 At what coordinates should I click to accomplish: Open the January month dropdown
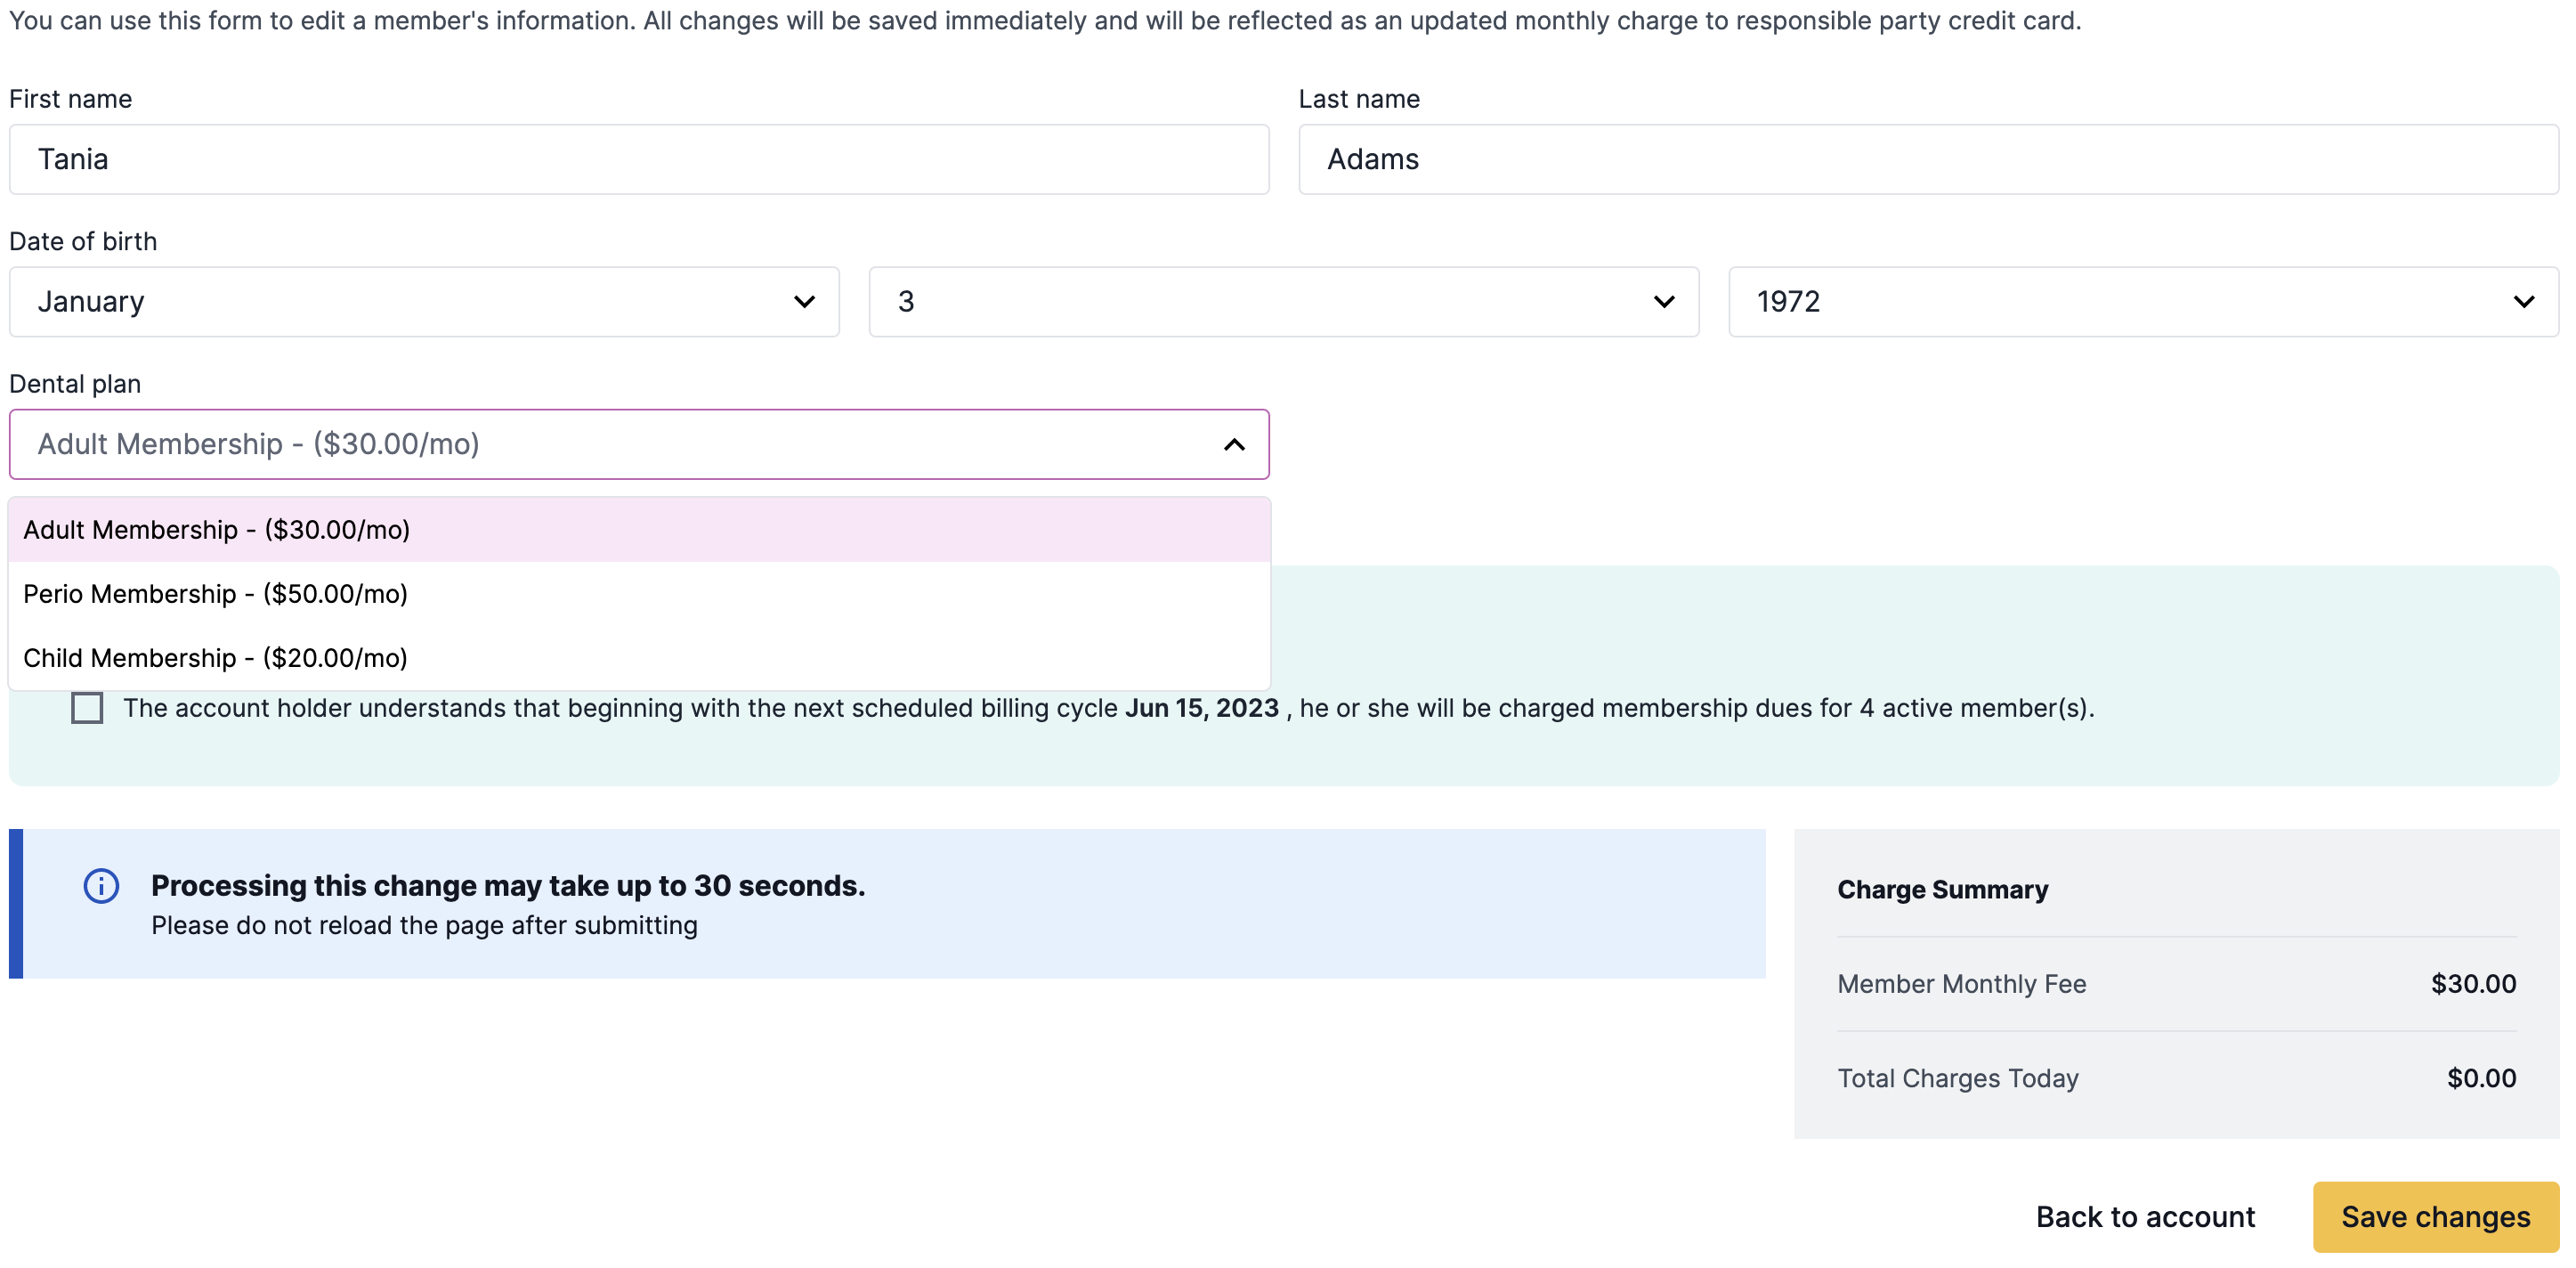424,302
